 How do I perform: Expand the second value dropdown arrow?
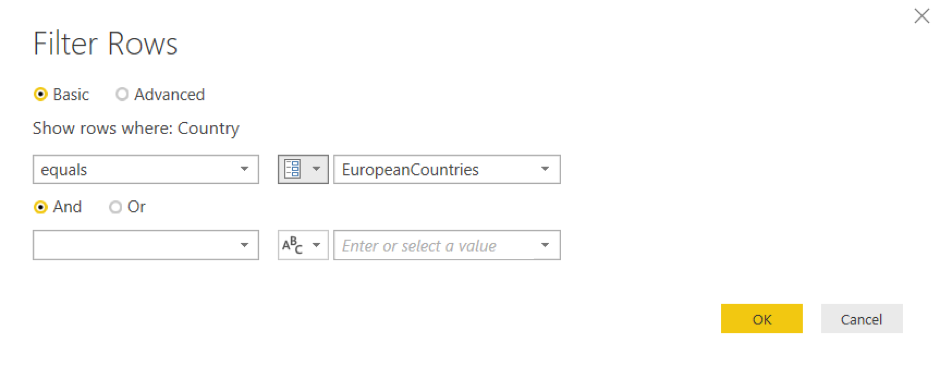point(545,245)
